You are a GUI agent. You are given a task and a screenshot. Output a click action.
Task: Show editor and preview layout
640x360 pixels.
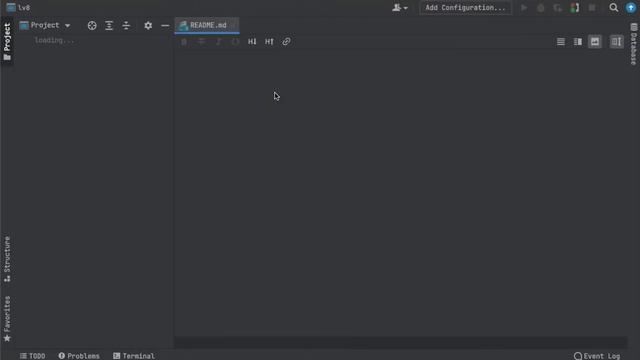(x=578, y=42)
